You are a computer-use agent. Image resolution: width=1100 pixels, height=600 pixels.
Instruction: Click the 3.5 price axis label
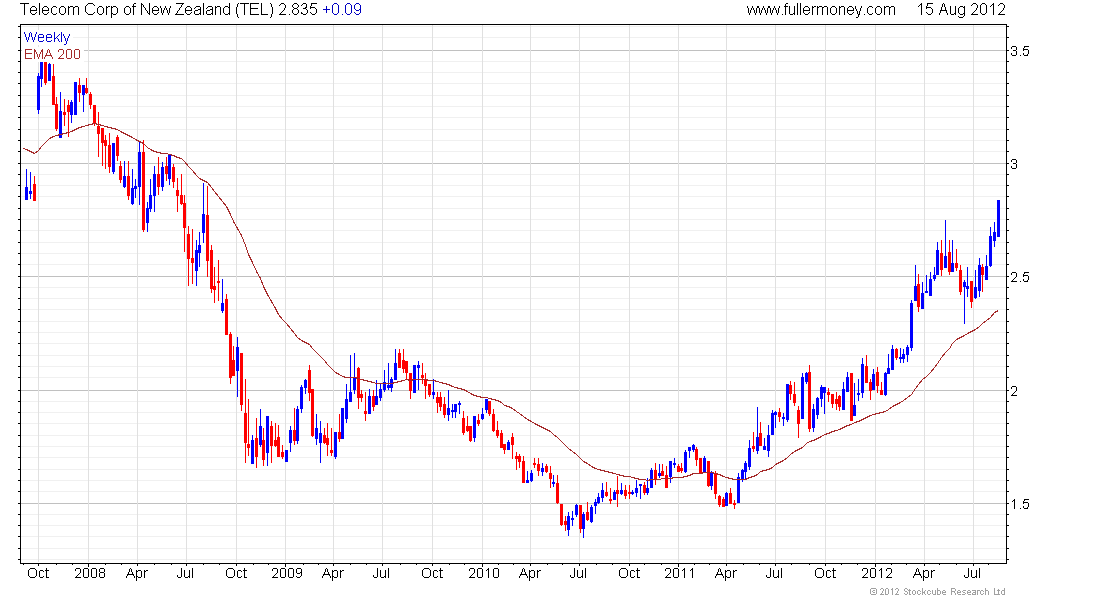(1020, 50)
